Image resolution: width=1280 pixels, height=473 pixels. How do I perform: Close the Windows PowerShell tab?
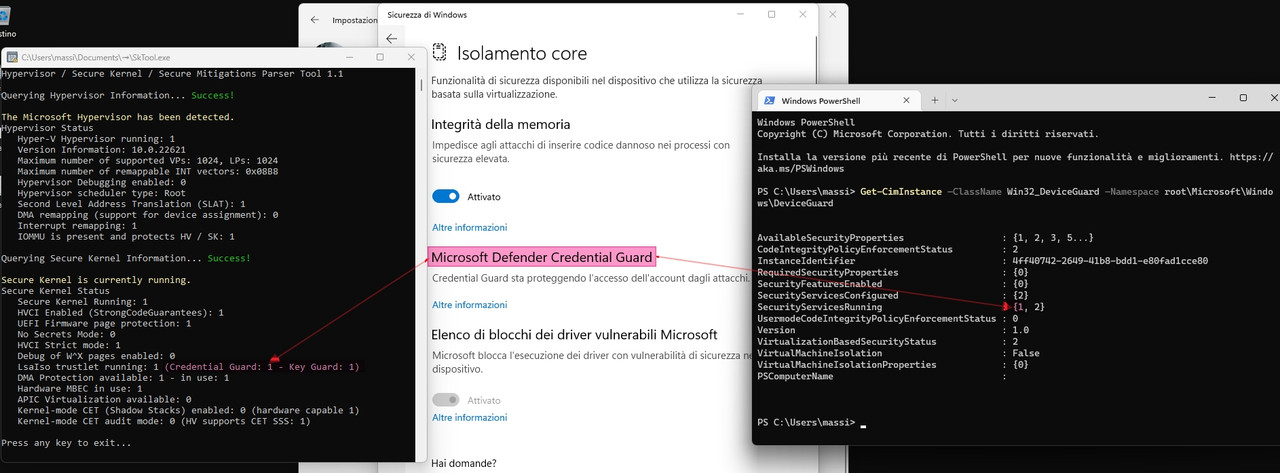pyautogui.click(x=906, y=100)
